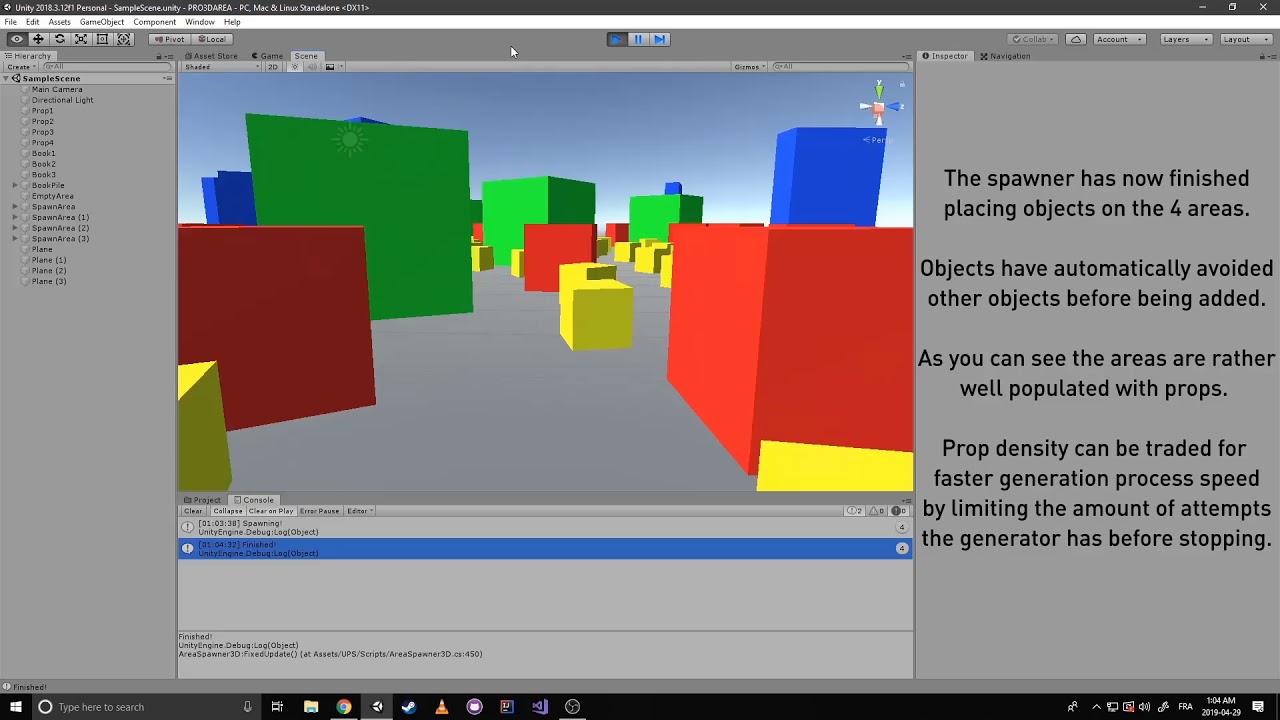Screen dimensions: 1280x720
Task: Select the Move tool
Action: [x=38, y=39]
